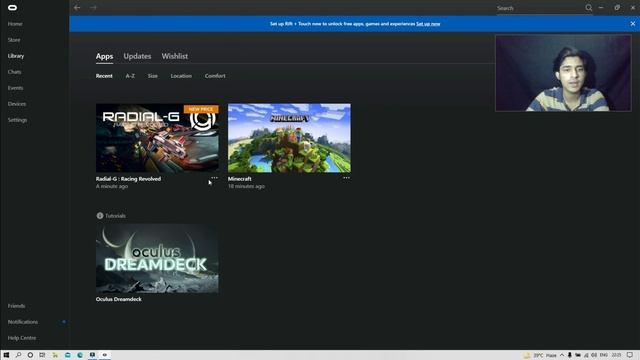
Task: Click the Minecraft title text
Action: click(x=240, y=179)
